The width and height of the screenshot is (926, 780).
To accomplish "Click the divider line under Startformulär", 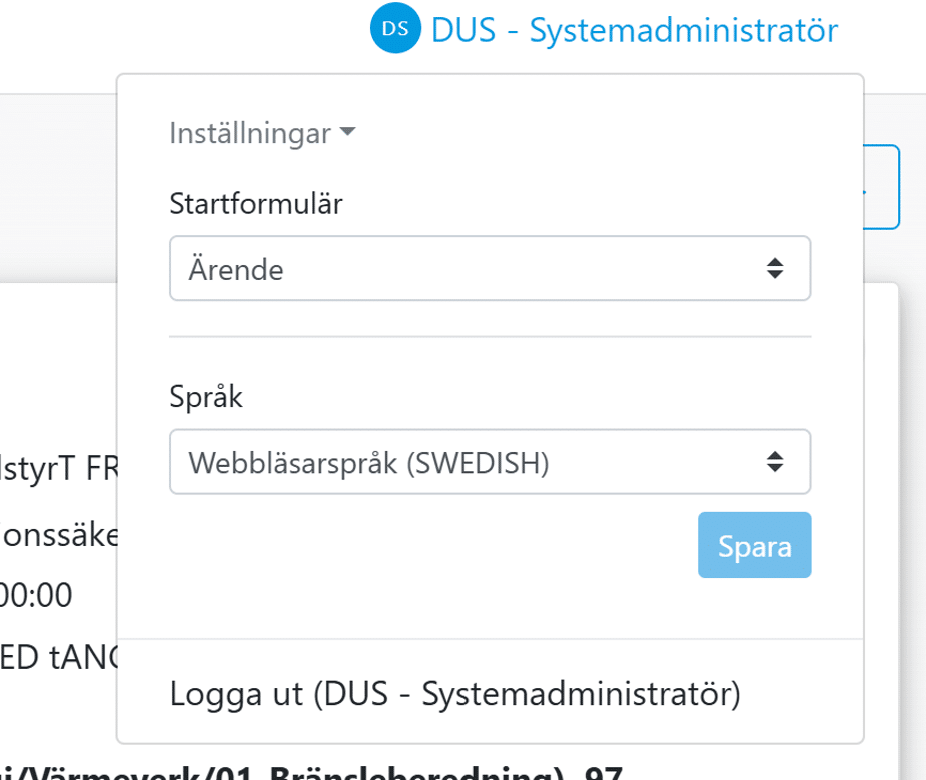I will pos(489,337).
